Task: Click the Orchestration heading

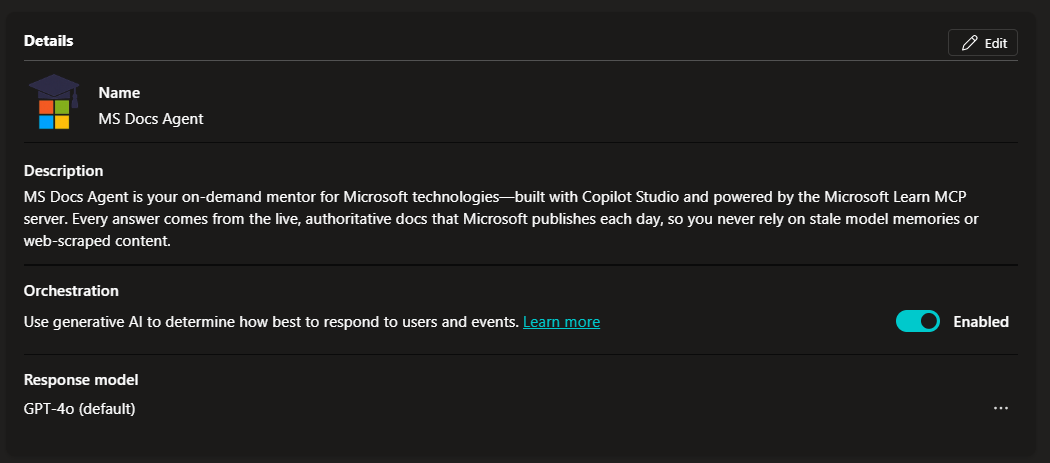Action: click(71, 291)
